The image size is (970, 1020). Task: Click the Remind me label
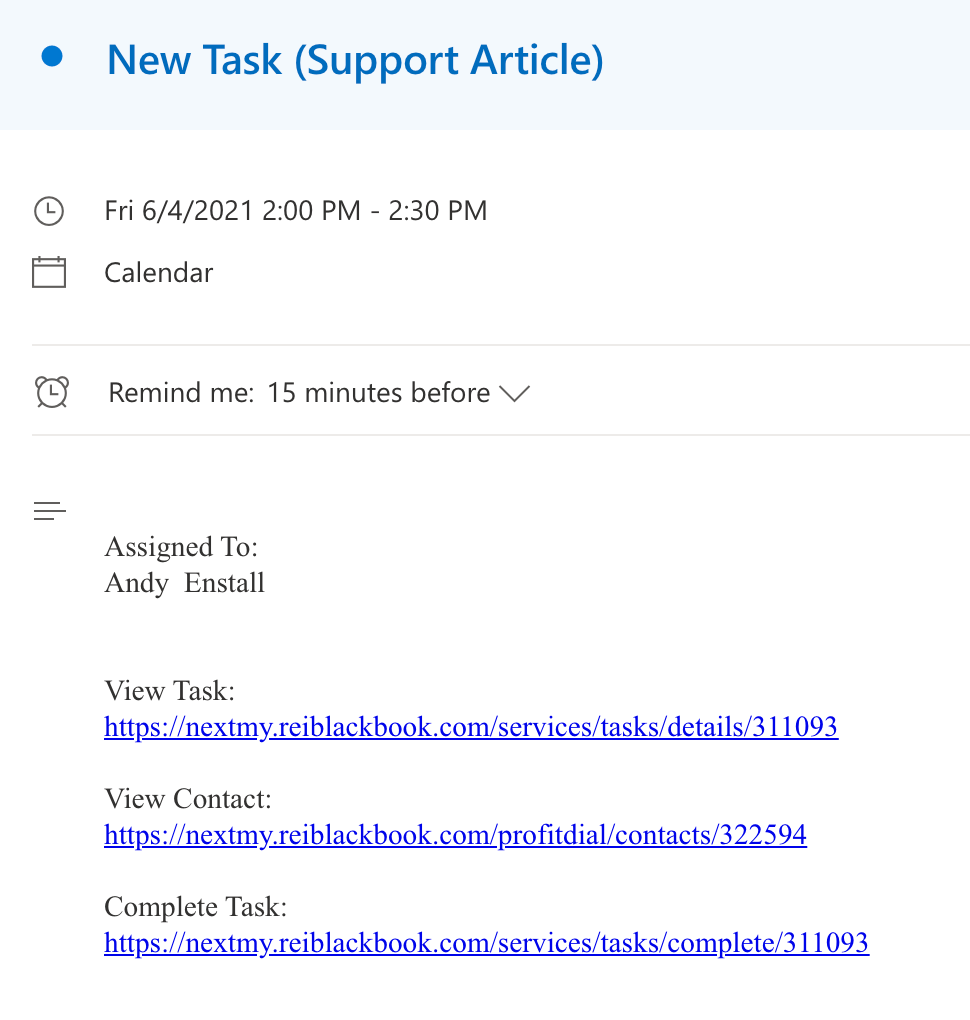coord(182,393)
